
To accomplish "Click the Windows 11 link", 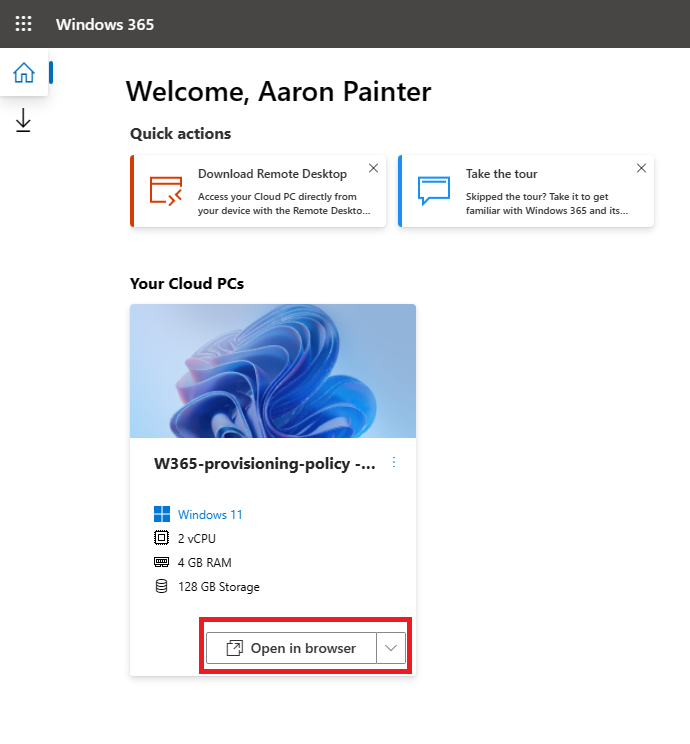I will click(x=210, y=514).
